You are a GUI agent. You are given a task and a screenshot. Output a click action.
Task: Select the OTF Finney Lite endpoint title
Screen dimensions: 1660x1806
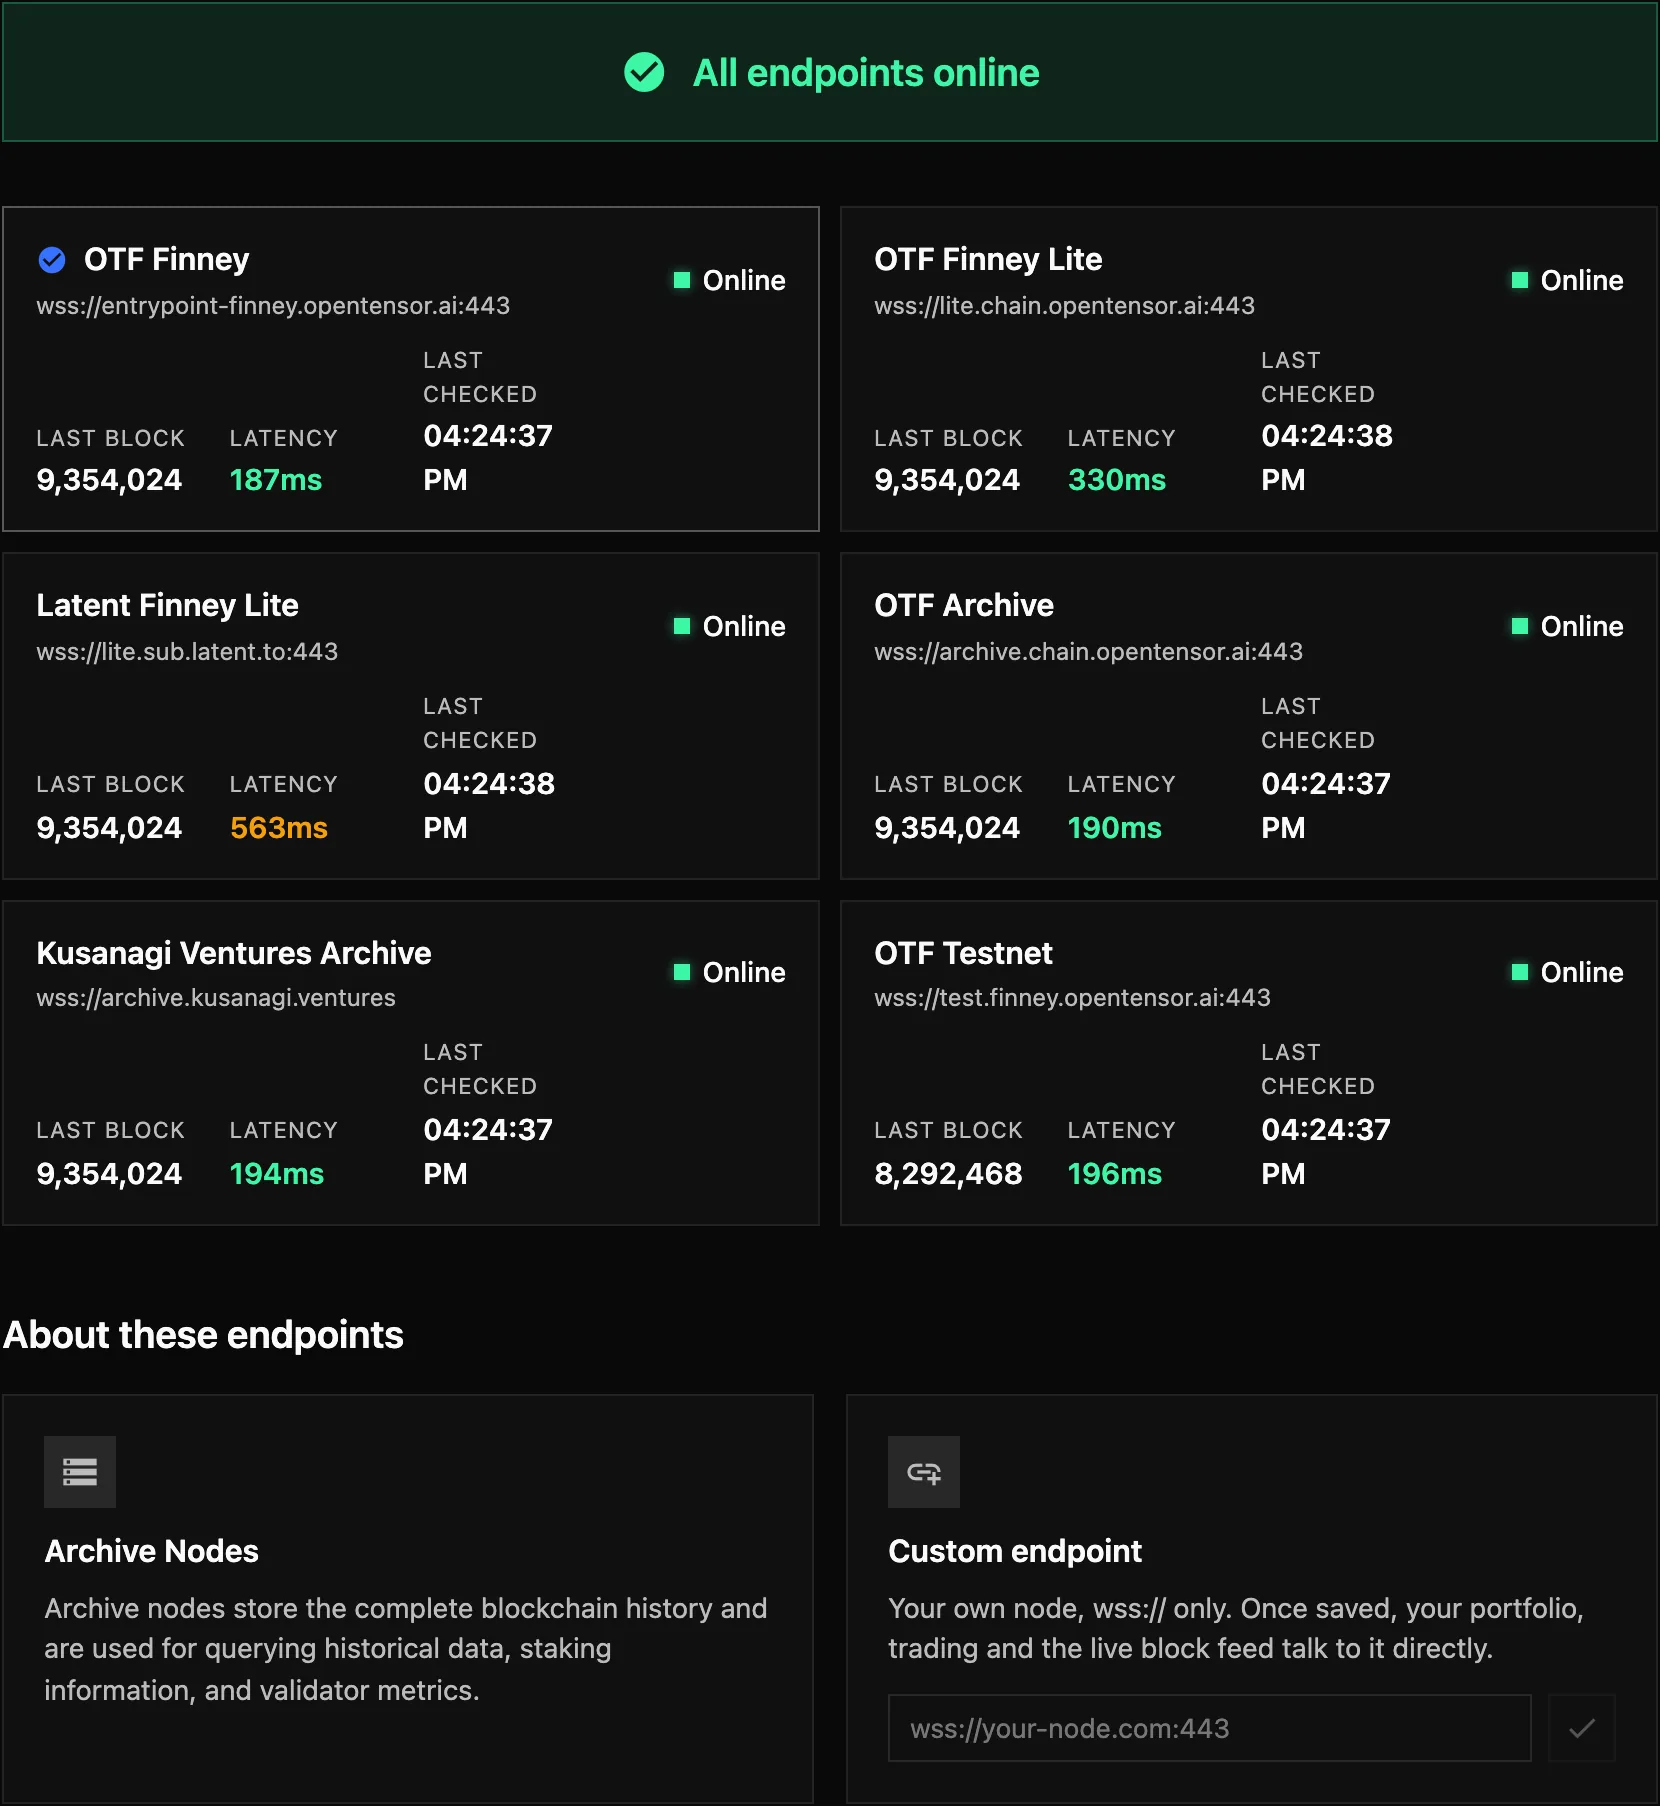point(988,260)
